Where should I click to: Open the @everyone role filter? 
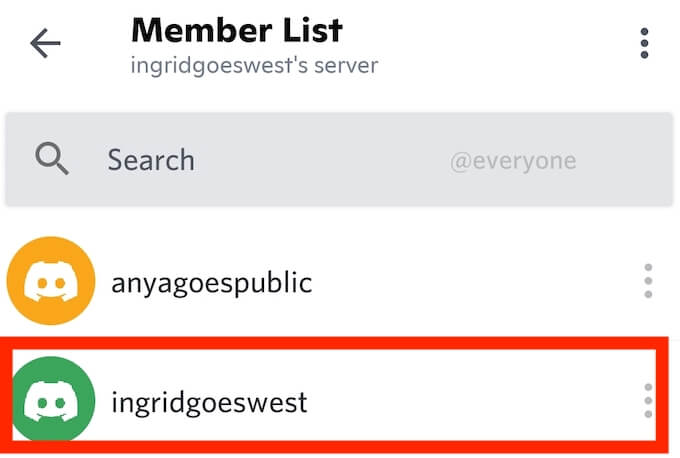[x=512, y=160]
